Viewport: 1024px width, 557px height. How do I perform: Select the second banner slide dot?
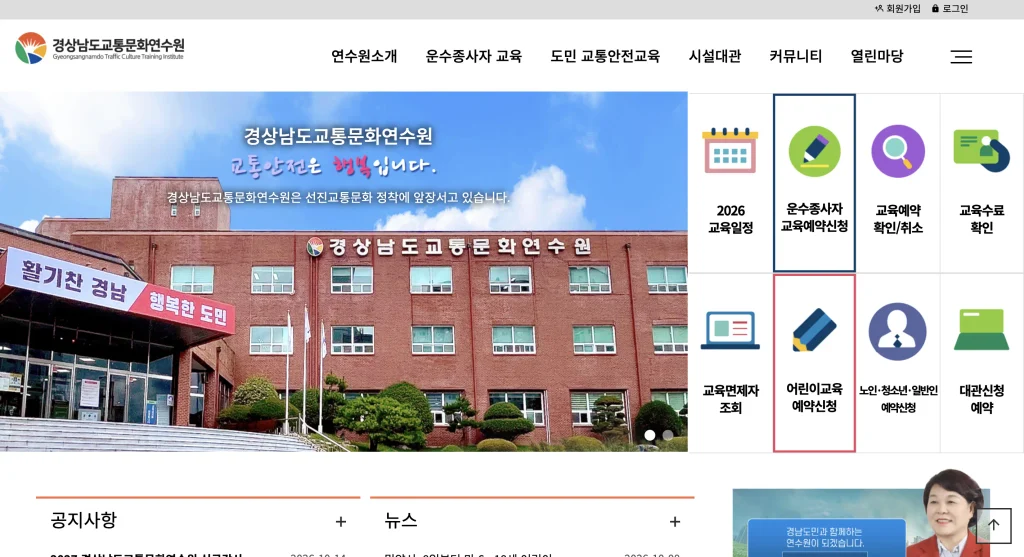click(667, 435)
